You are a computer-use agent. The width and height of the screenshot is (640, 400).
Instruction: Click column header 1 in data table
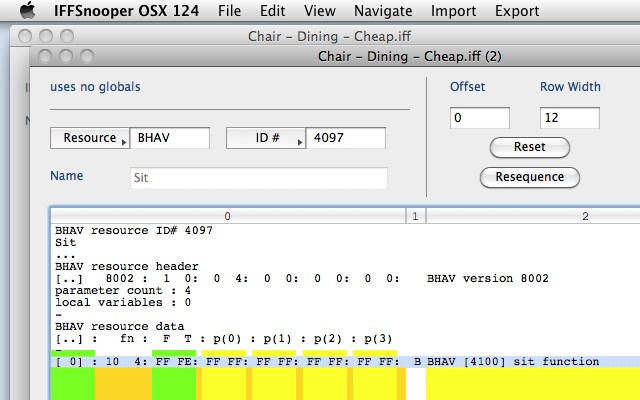(x=414, y=215)
